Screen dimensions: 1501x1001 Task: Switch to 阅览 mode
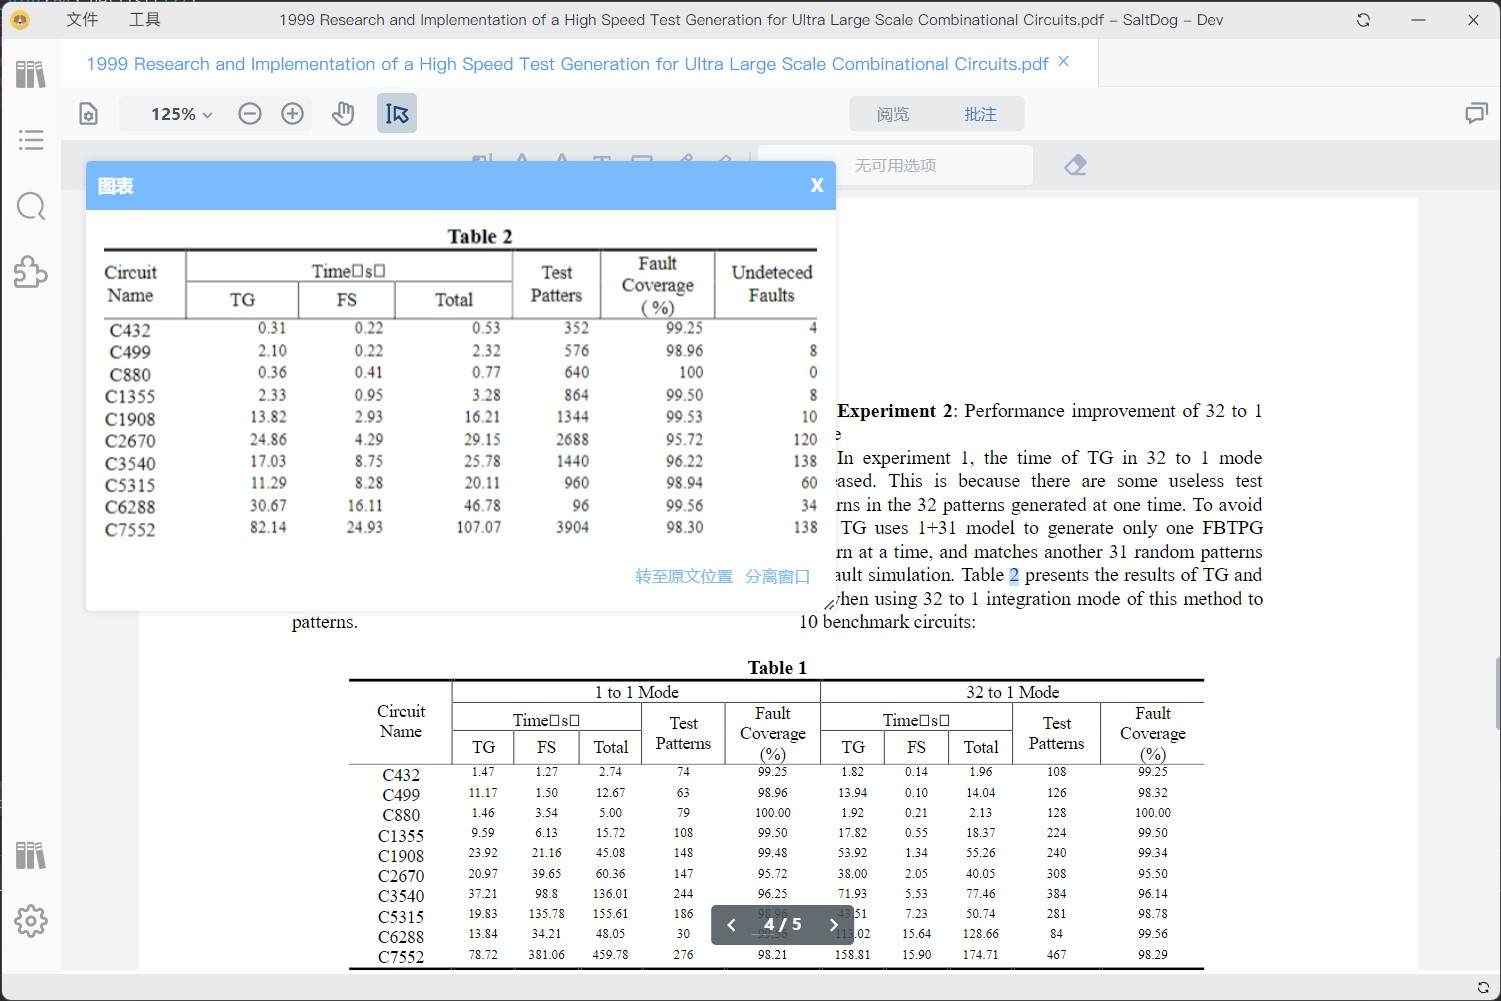click(893, 114)
